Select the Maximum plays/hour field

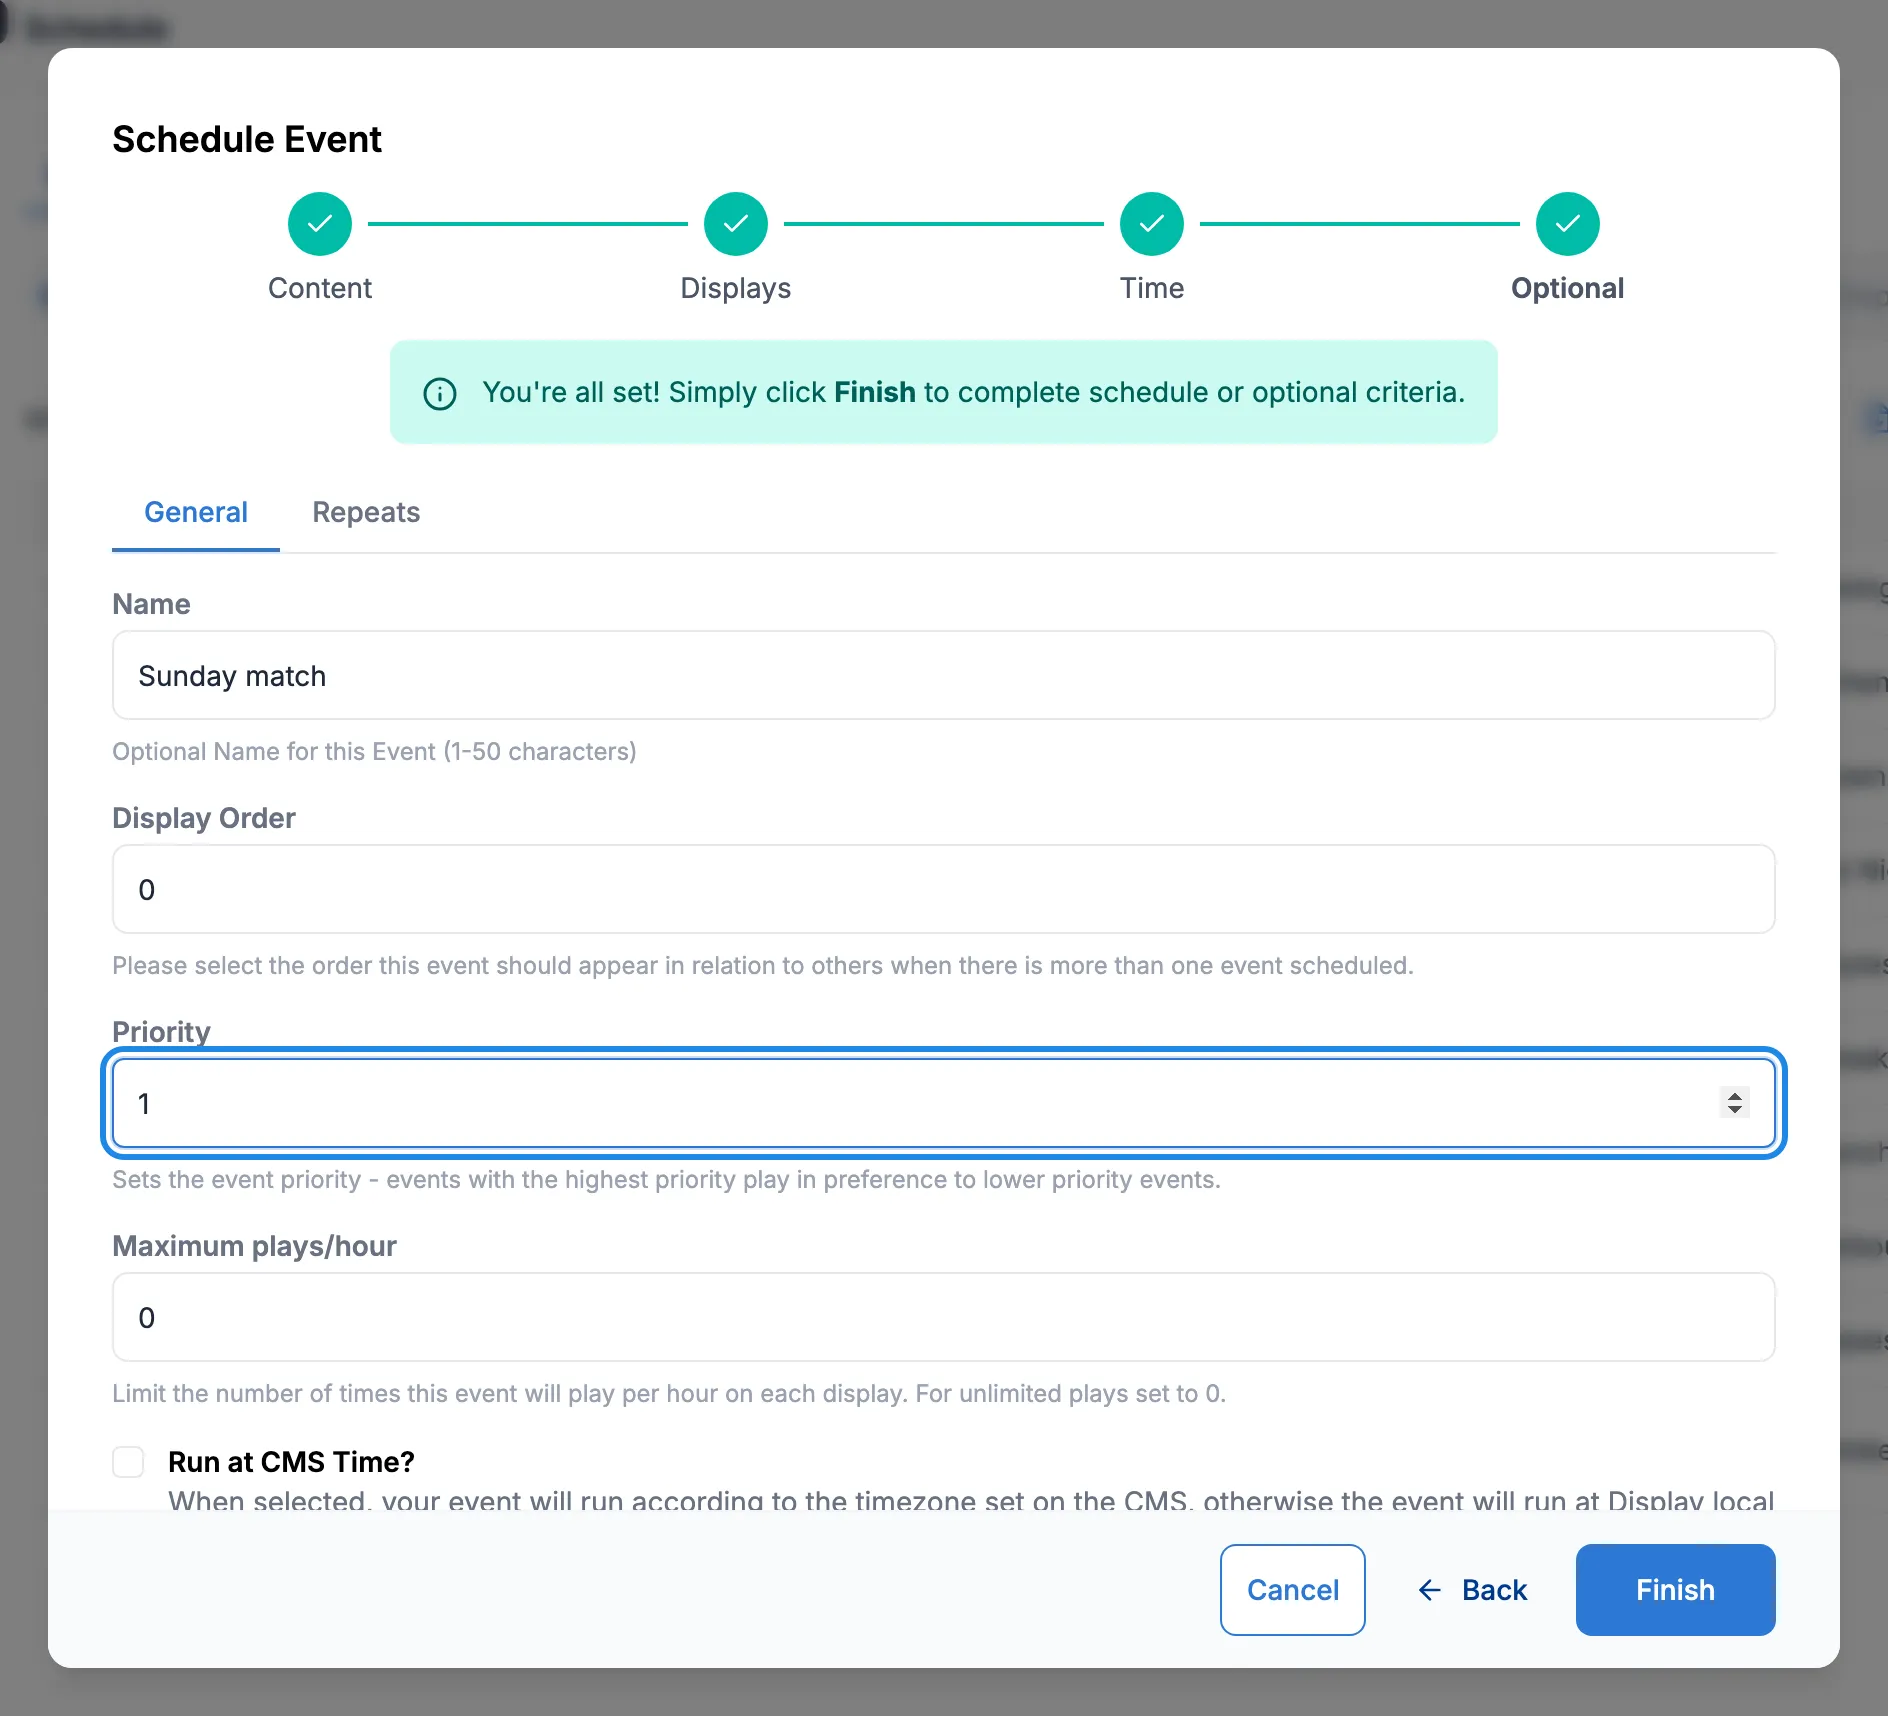944,1317
